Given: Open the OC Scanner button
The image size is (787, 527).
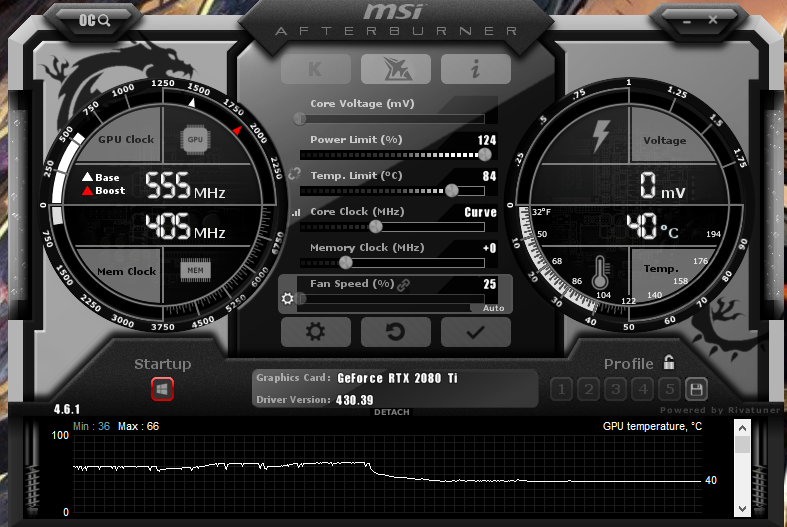Looking at the screenshot, I should click(x=94, y=20).
